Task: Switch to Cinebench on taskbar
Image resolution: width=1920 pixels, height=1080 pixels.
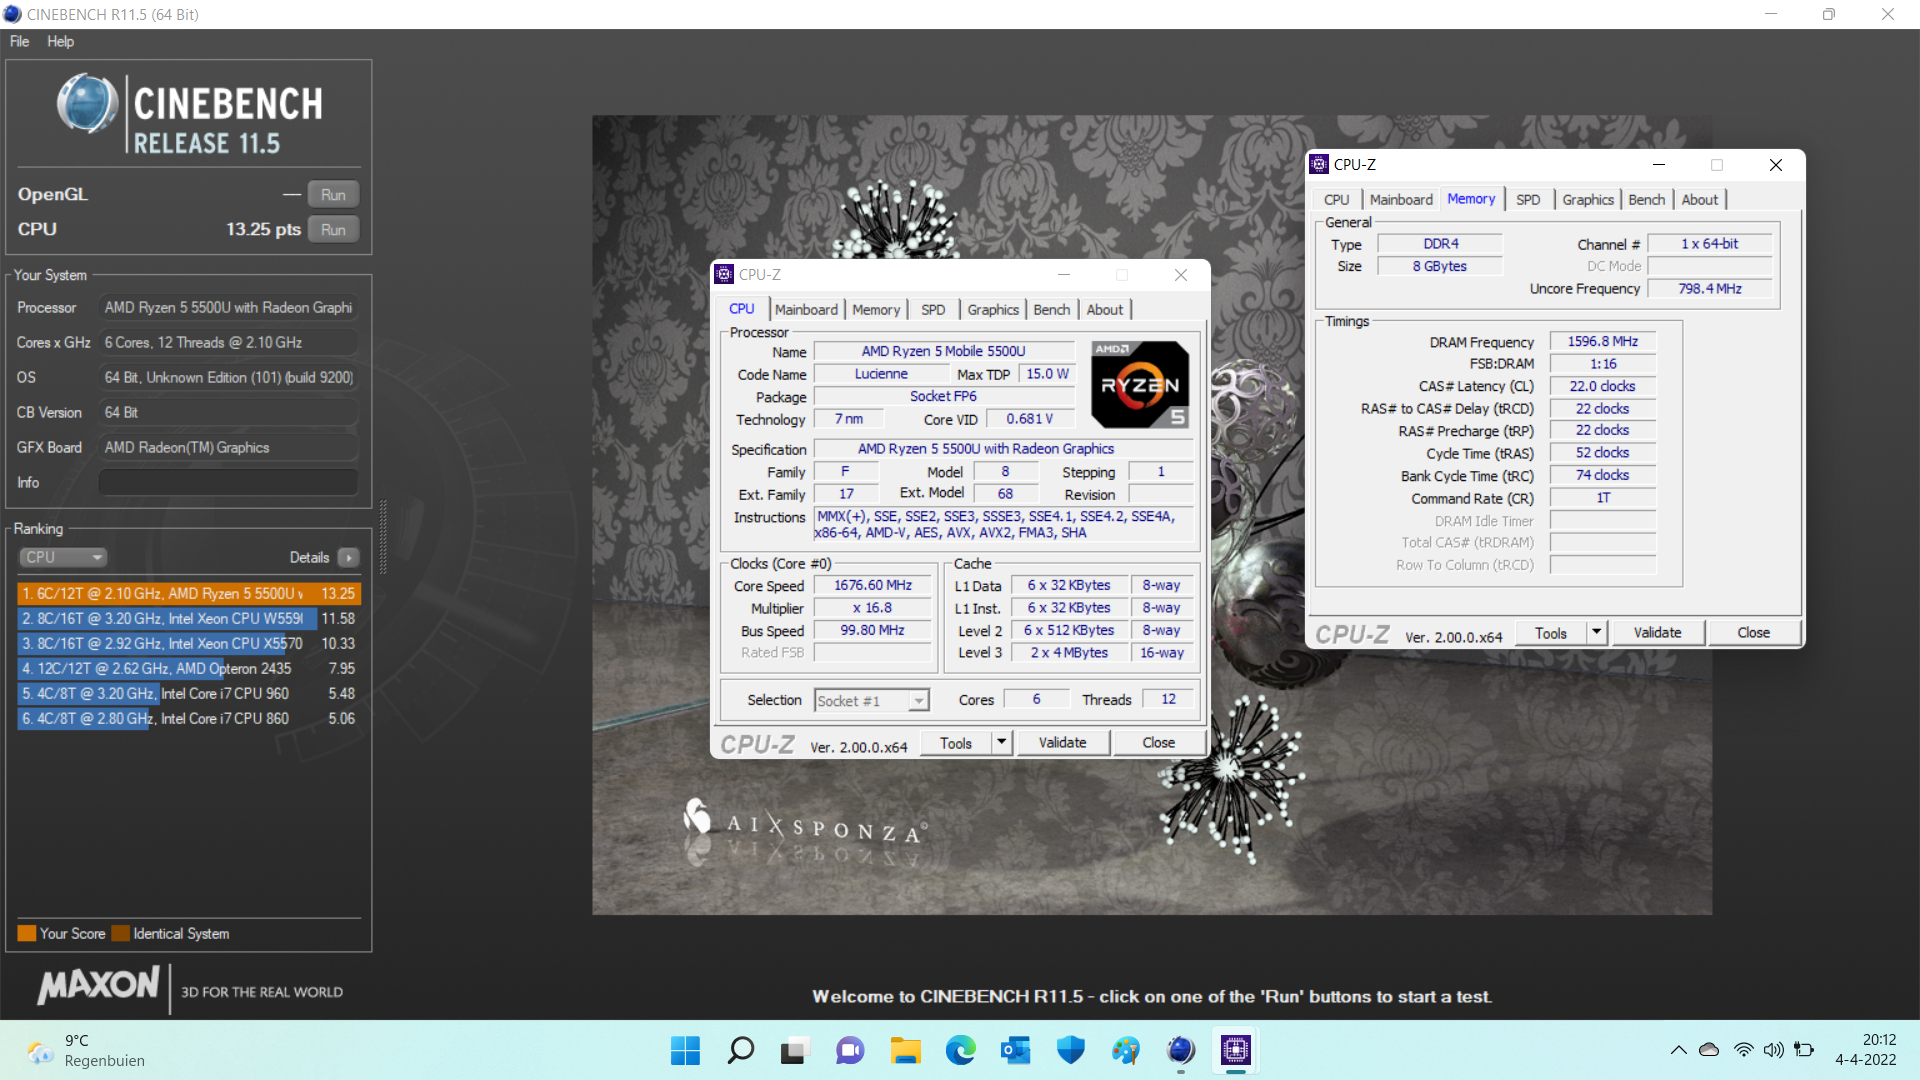Action: pos(1181,1050)
